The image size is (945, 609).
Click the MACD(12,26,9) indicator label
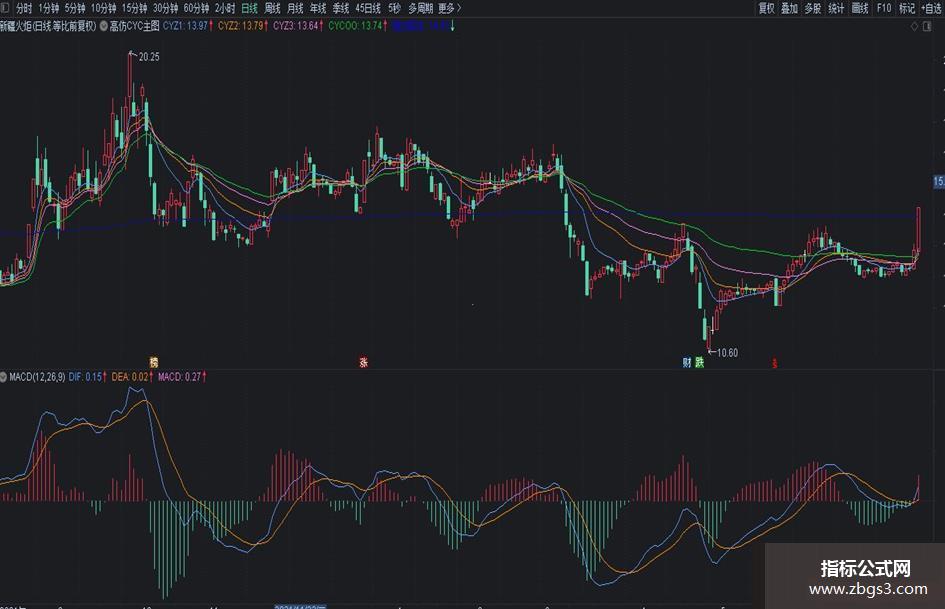click(x=37, y=377)
